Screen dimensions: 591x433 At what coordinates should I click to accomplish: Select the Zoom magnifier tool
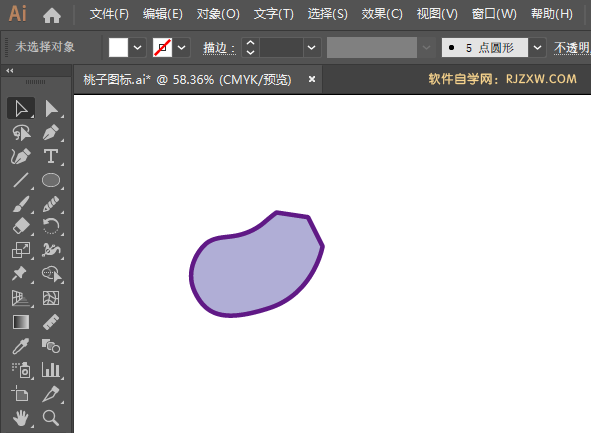click(x=51, y=418)
